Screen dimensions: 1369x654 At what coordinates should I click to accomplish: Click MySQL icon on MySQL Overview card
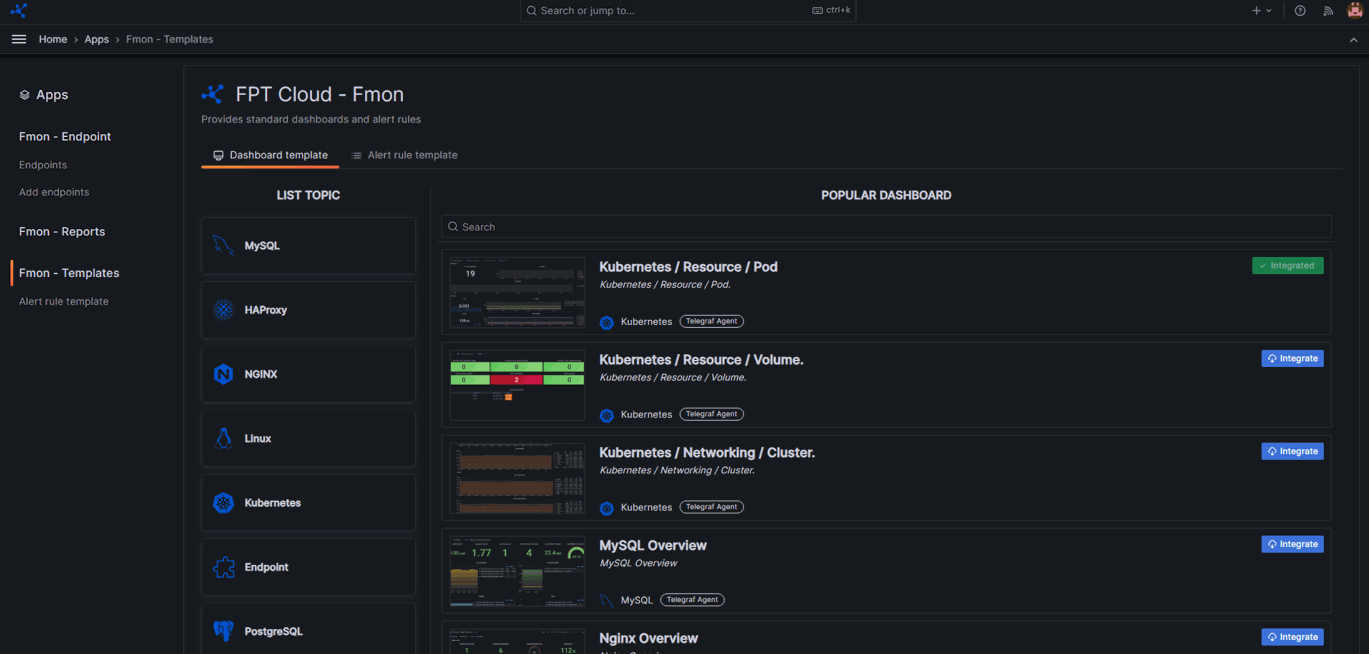click(606, 601)
